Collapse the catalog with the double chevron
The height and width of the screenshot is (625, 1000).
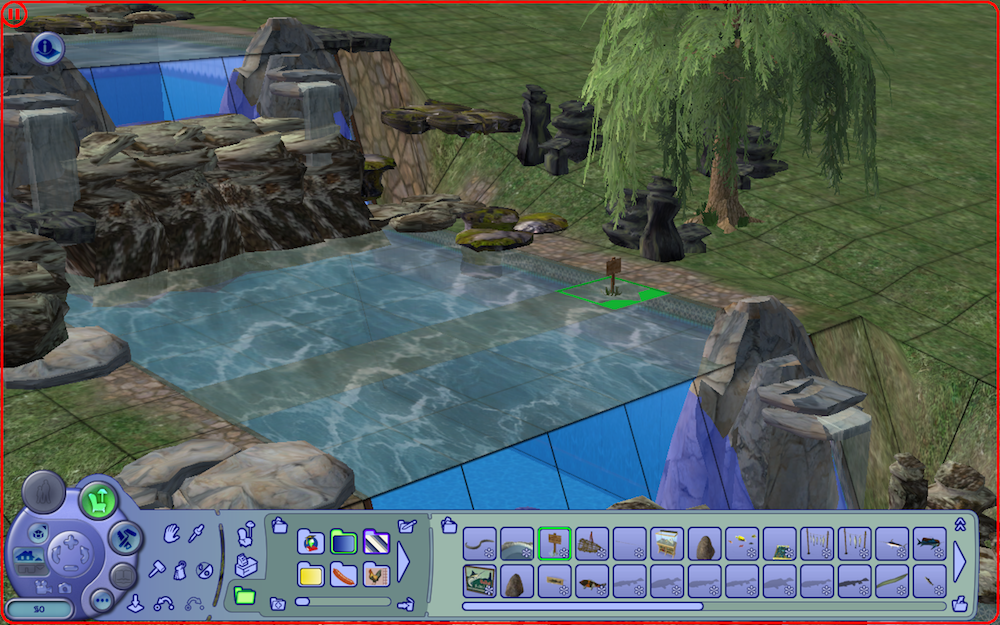click(x=960, y=523)
